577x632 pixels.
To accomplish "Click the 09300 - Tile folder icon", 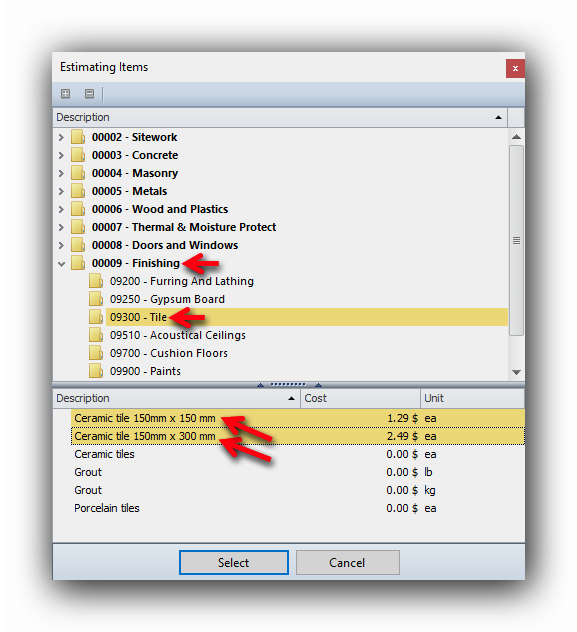I will (96, 317).
